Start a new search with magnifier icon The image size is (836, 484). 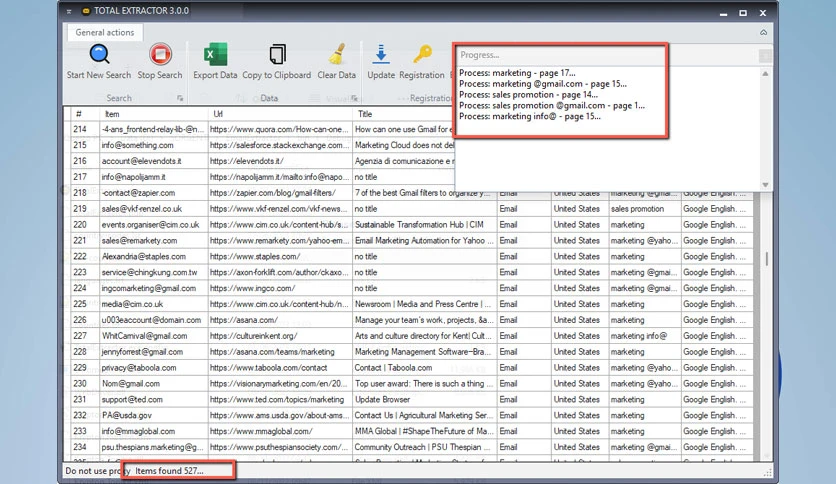[99, 62]
